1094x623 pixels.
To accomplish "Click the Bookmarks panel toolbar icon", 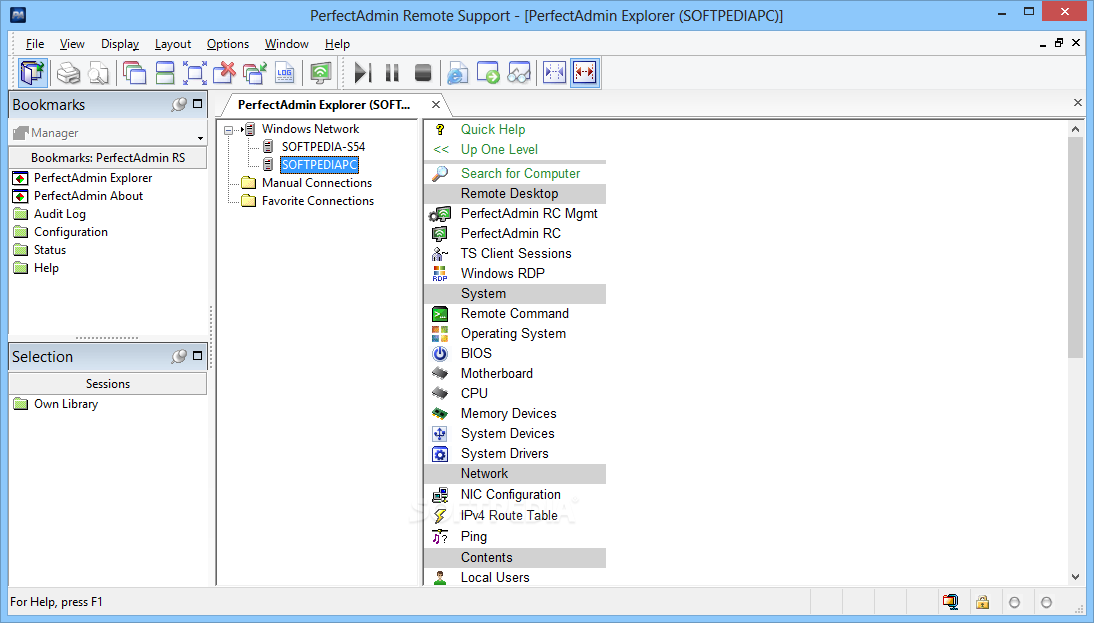I will point(33,73).
